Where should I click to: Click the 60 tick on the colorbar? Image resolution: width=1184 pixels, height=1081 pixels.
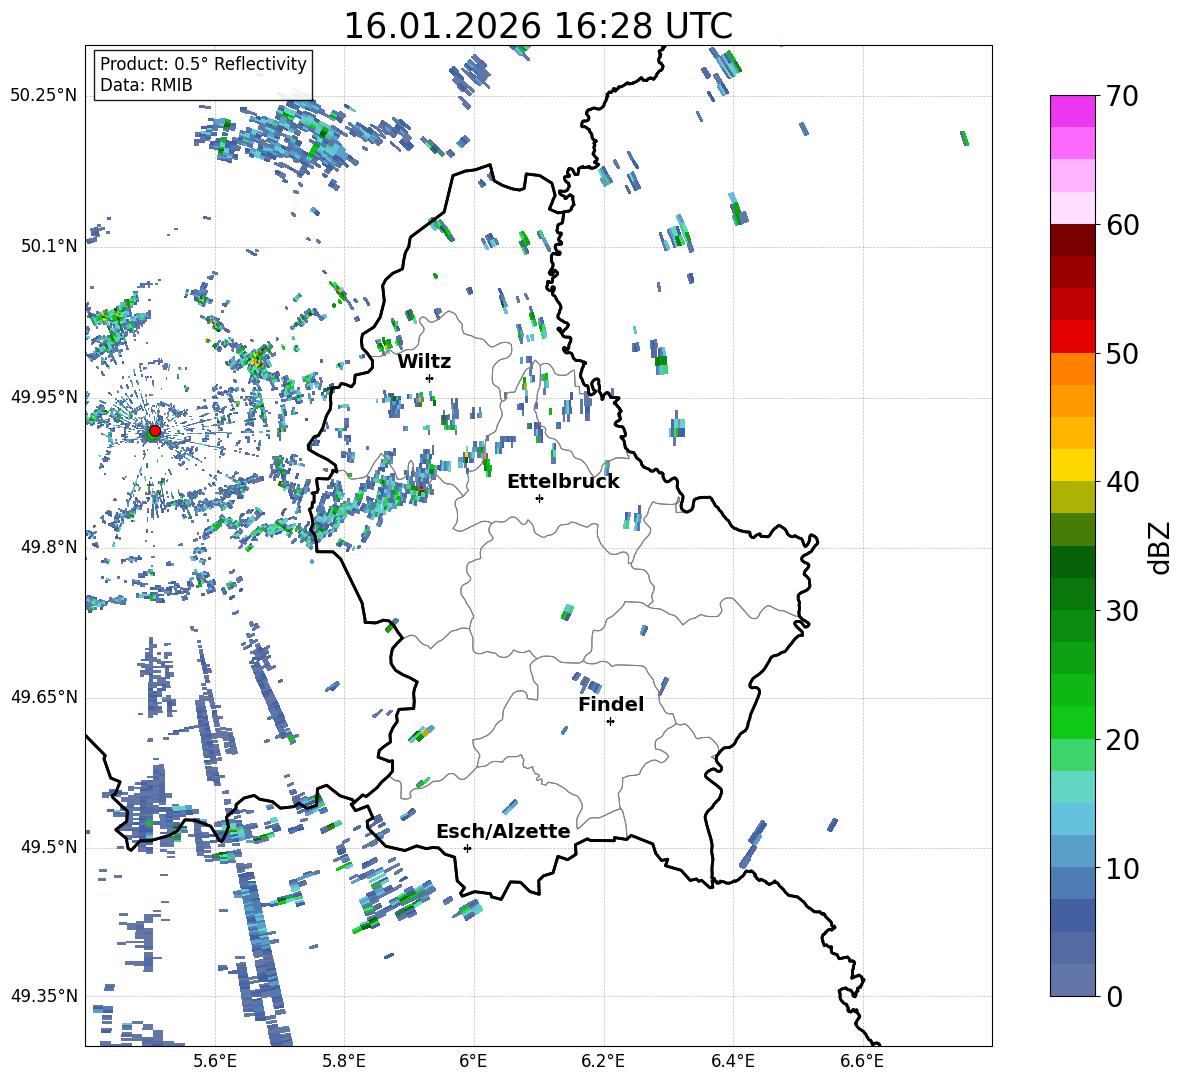click(x=1122, y=225)
